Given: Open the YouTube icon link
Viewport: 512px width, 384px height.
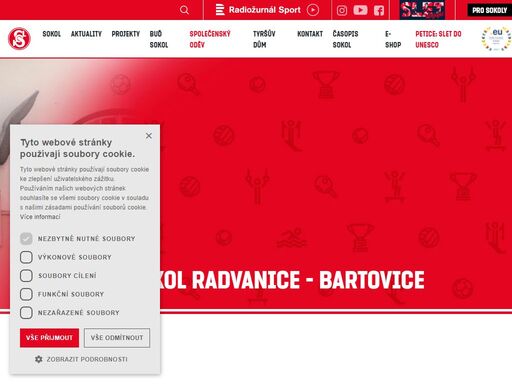Looking at the screenshot, I should coord(360,10).
